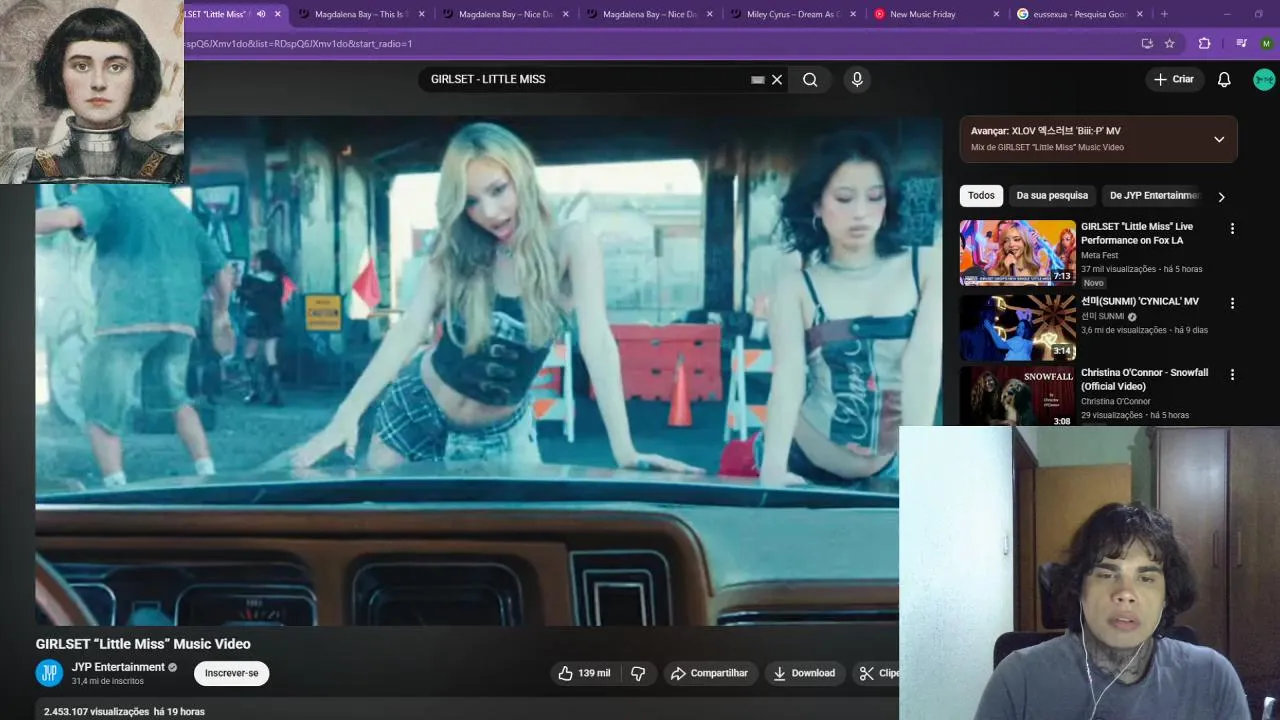The height and width of the screenshot is (720, 1280).
Task: Open Christina O'Connor Snowfall thumbnail
Action: click(x=1017, y=396)
